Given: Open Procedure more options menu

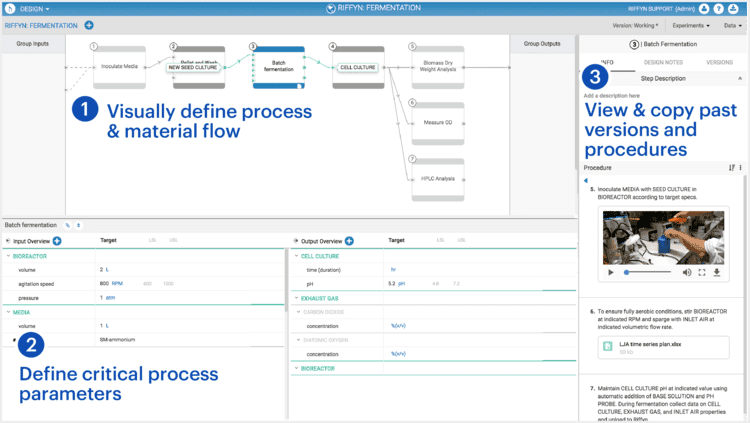Looking at the screenshot, I should pos(740,168).
